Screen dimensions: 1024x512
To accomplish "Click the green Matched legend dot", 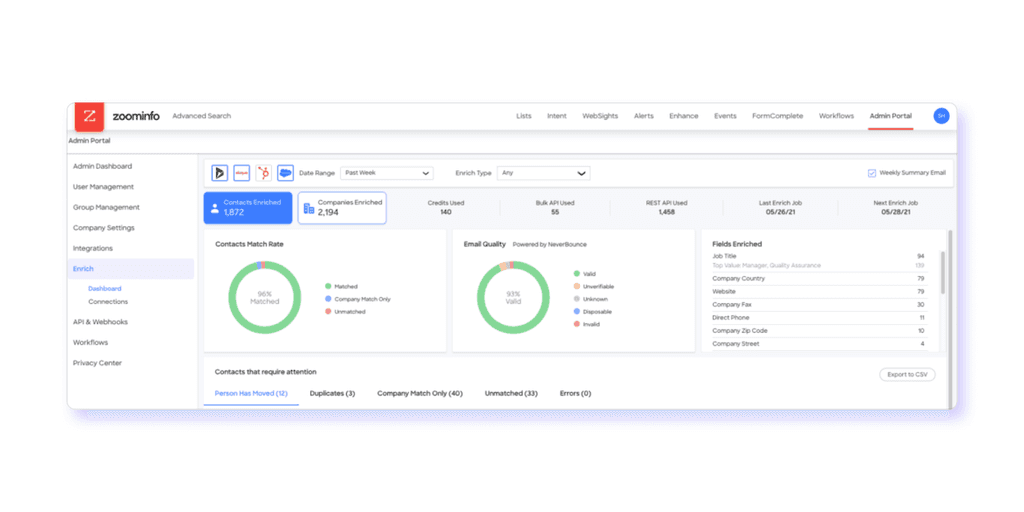I will (x=328, y=287).
